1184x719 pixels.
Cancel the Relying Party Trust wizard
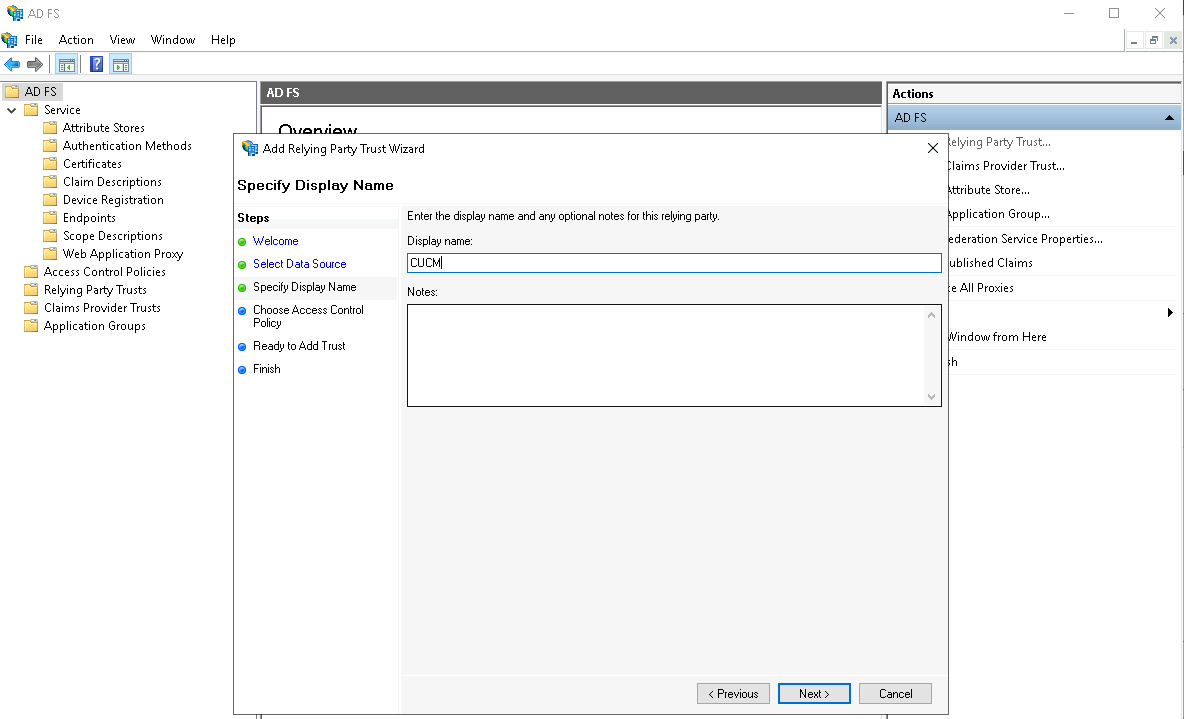pyautogui.click(x=895, y=694)
